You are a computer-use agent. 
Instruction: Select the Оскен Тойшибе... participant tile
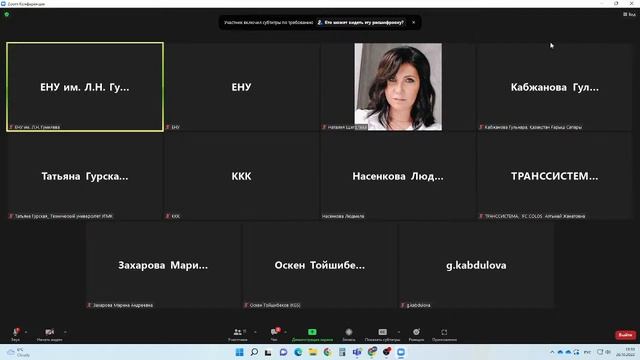coord(320,265)
